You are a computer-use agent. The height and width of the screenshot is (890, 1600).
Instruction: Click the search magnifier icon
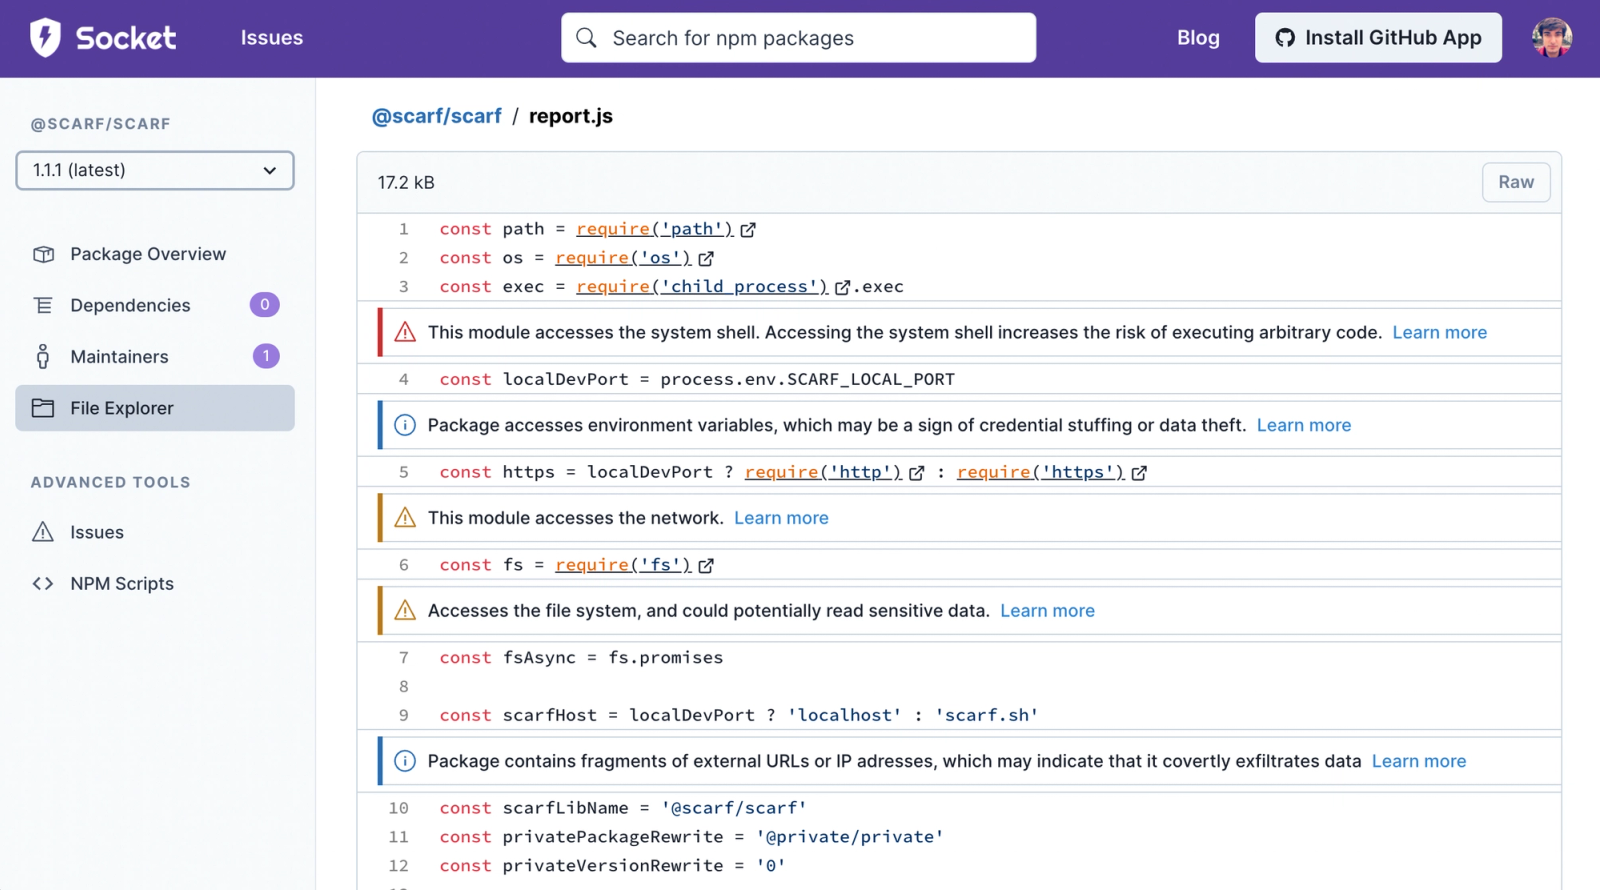pos(587,38)
